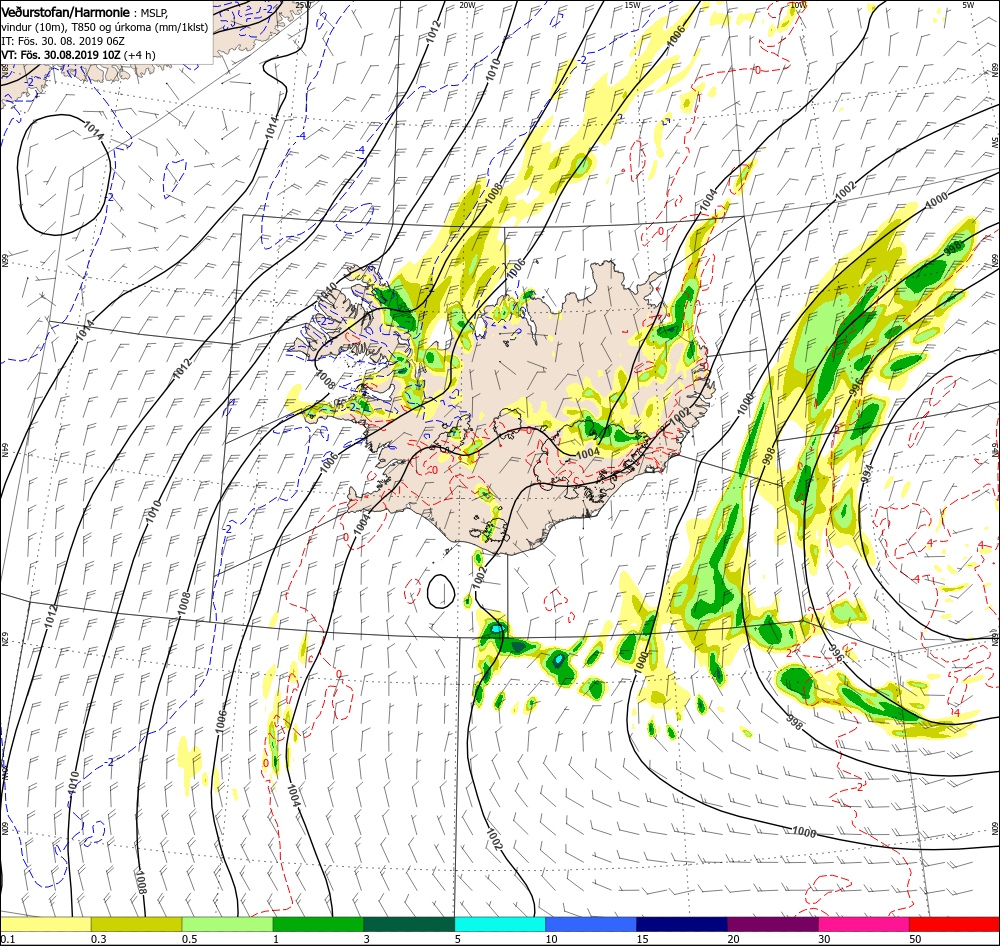This screenshot has height=946, width=1000.
Task: Click the '1014' label on the closed oval isobar
Action: [93, 131]
